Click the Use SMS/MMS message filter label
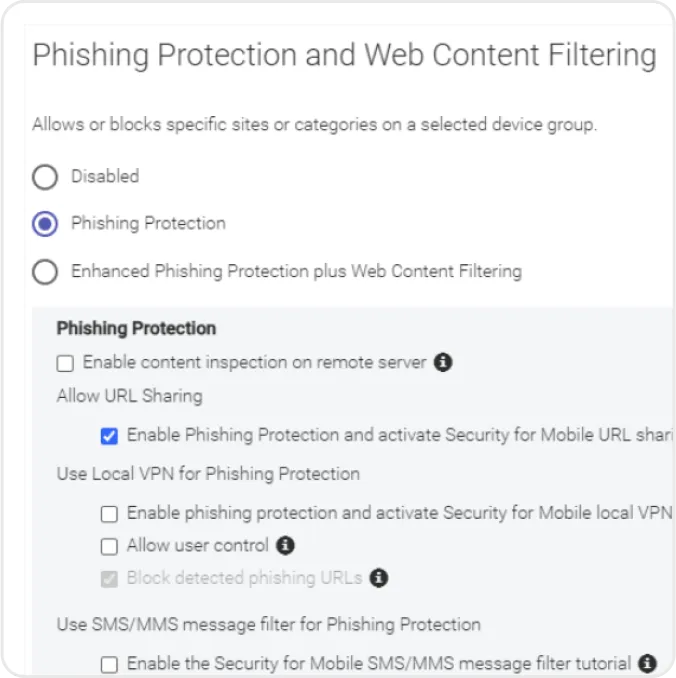The image size is (676, 678). coord(268,625)
